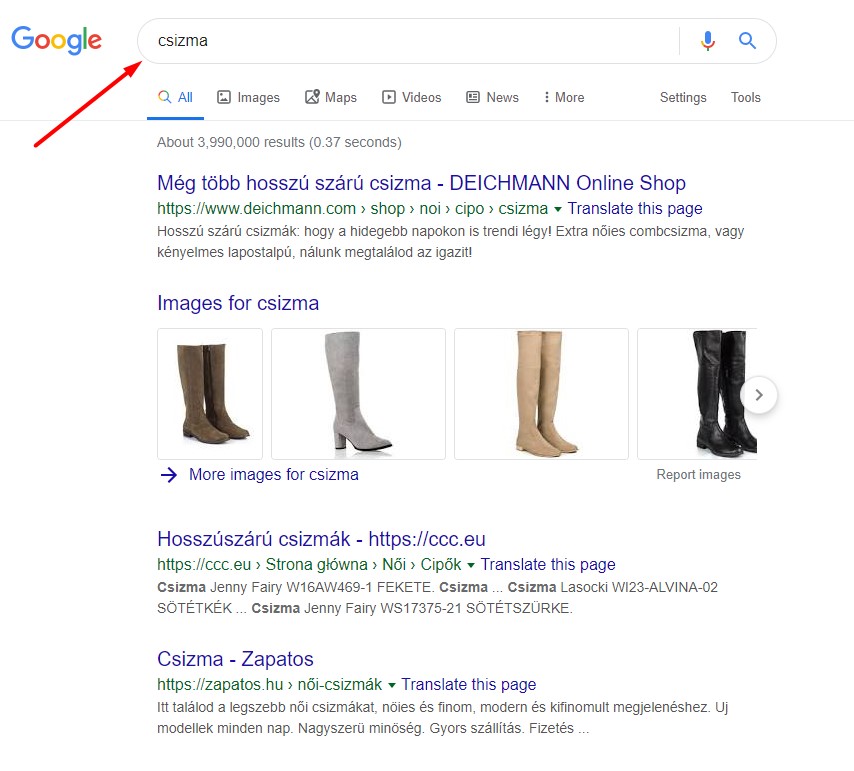The image size is (854, 771).
Task: Show next images with the carousel arrow
Action: 759,395
